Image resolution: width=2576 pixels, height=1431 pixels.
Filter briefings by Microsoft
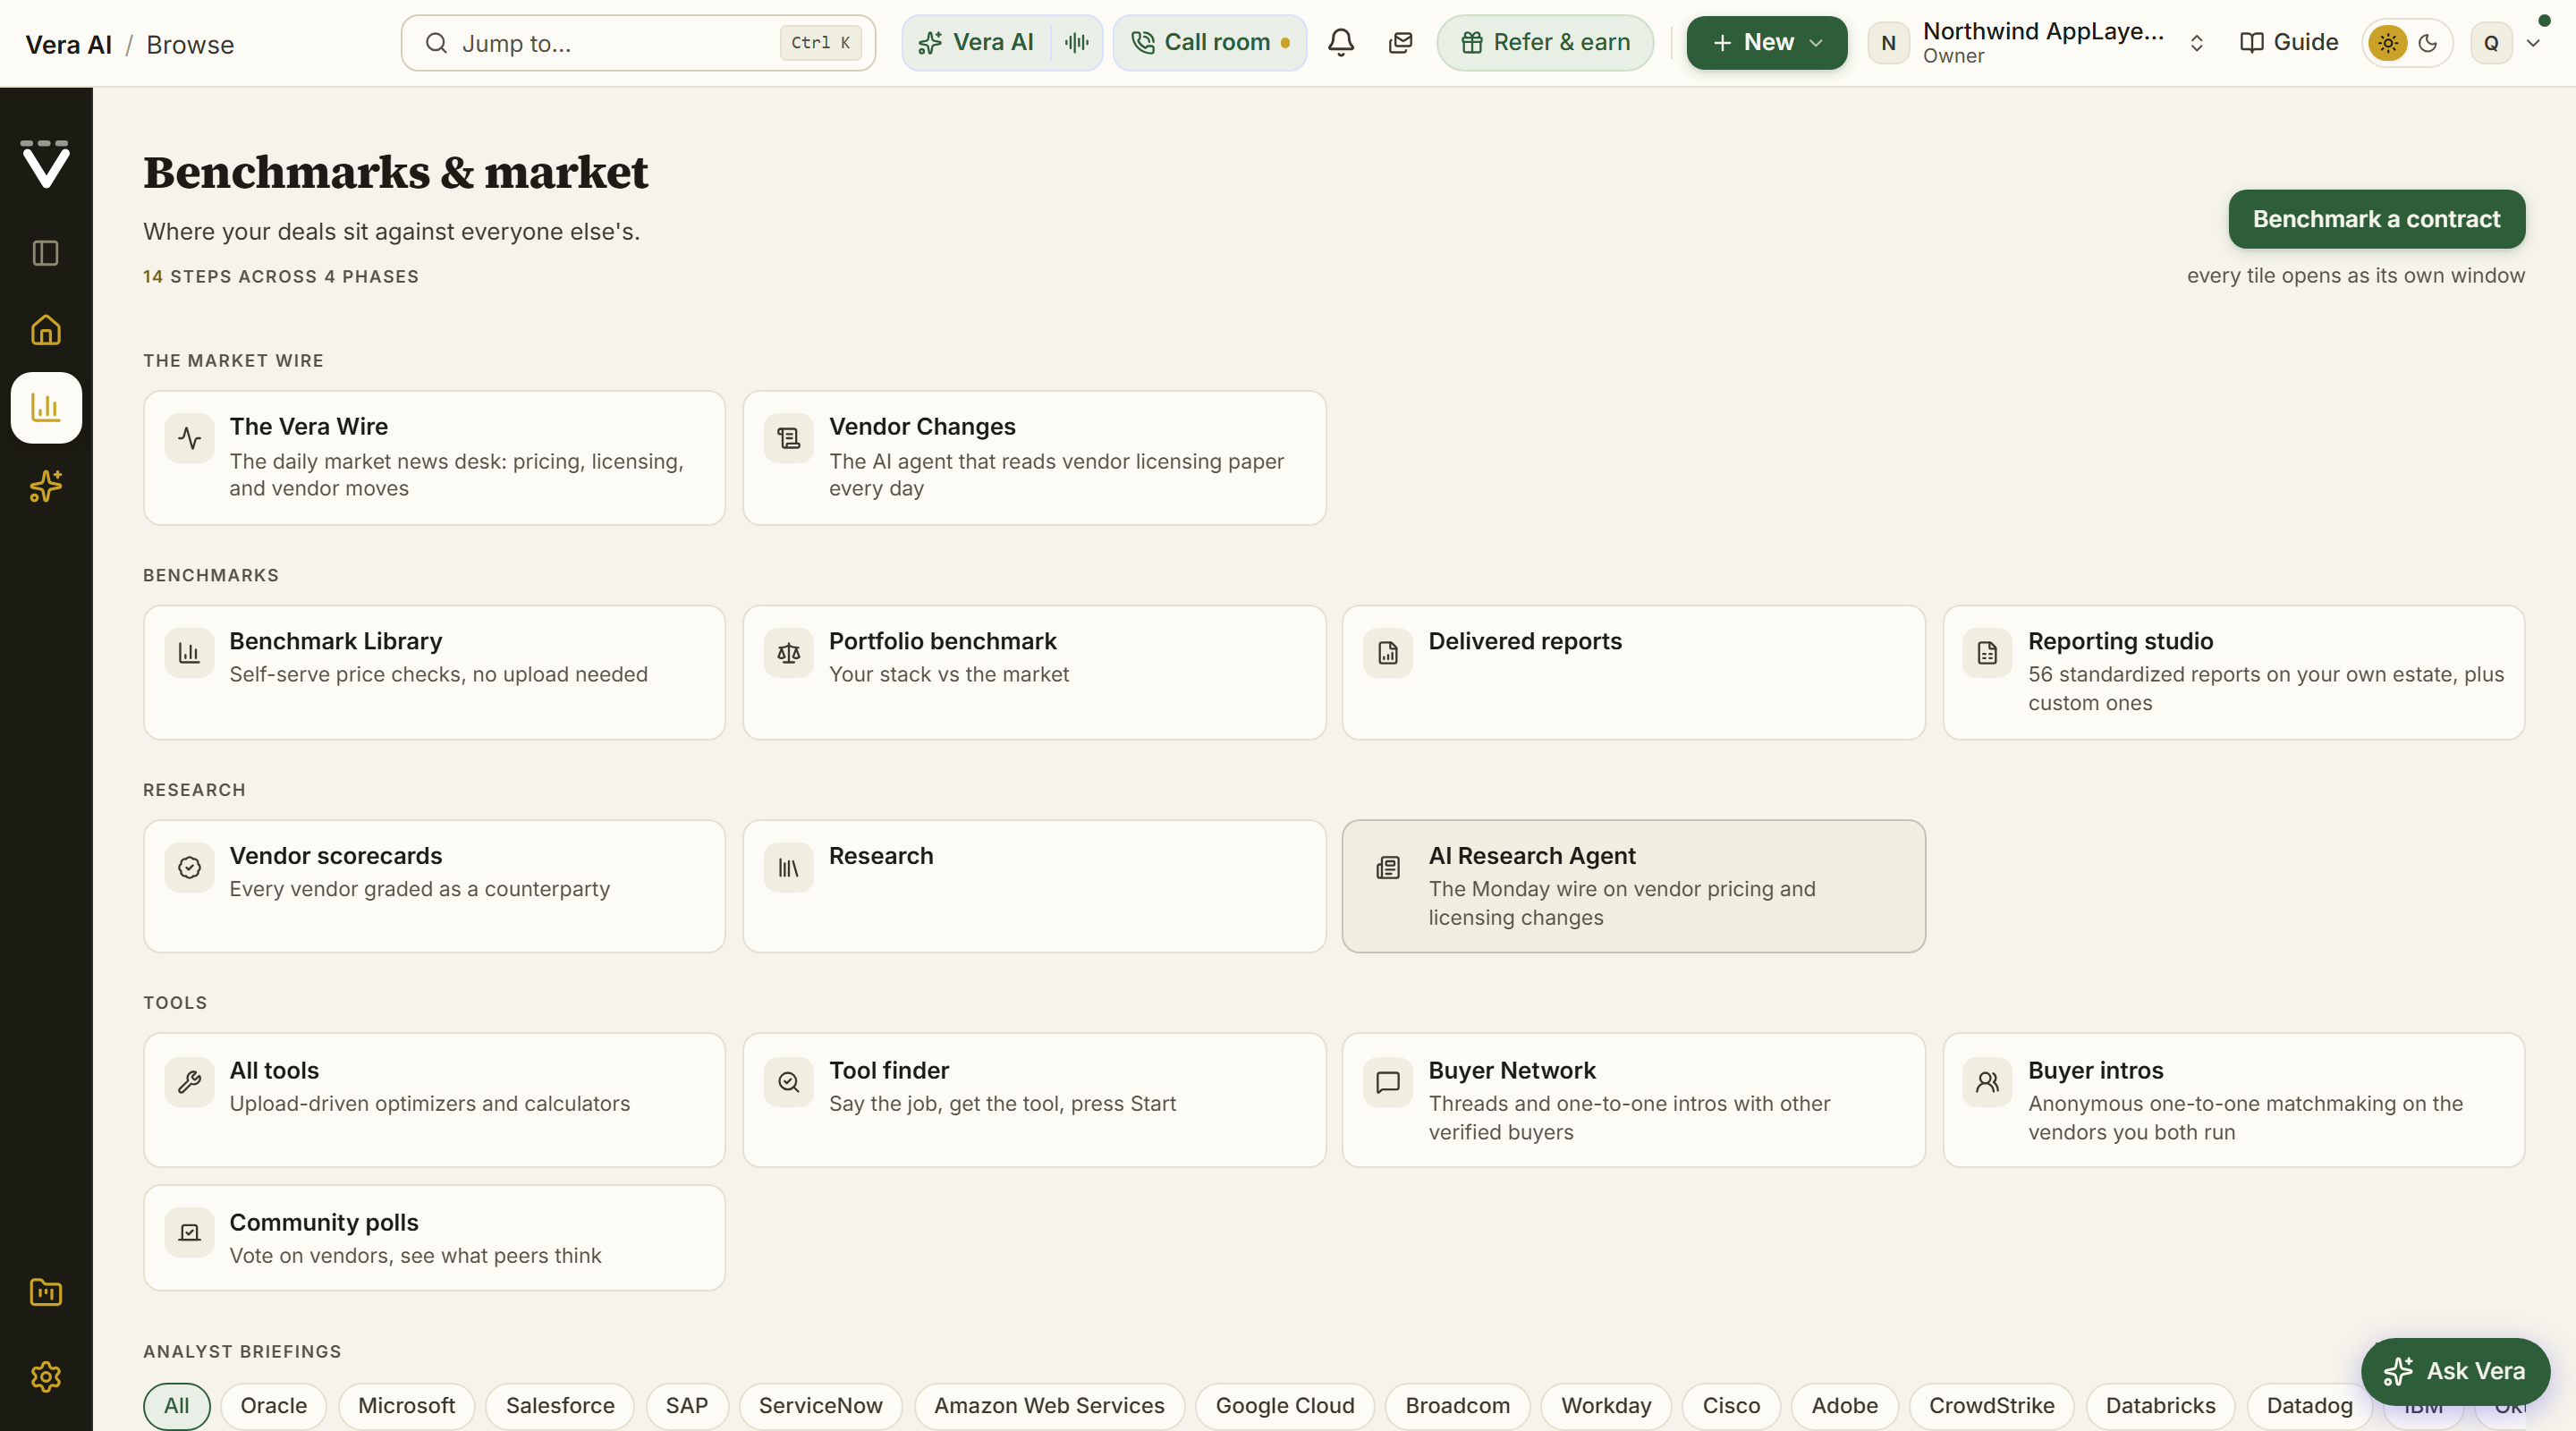pyautogui.click(x=406, y=1405)
